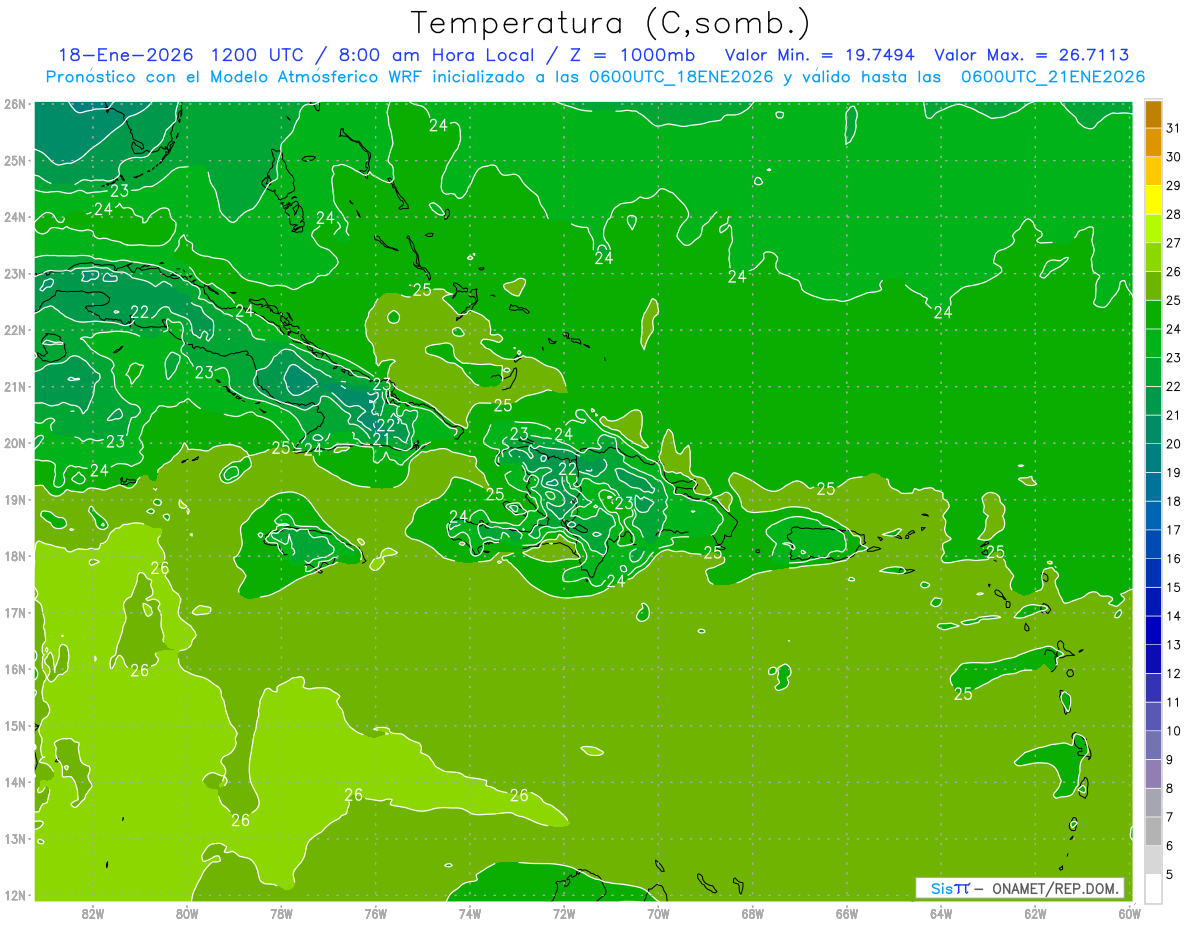Click the brown swatch above 31 on the color scale
The image size is (1200, 927).
1153,115
